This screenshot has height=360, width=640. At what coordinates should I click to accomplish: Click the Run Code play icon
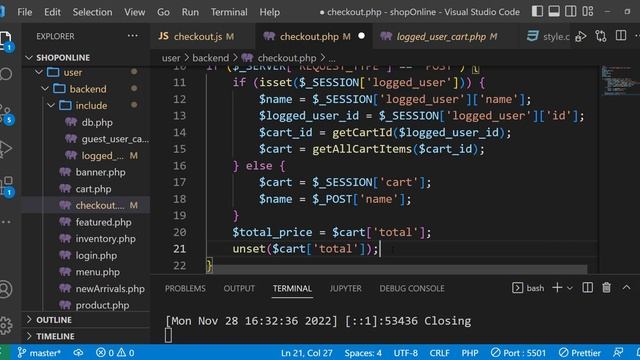click(x=580, y=36)
